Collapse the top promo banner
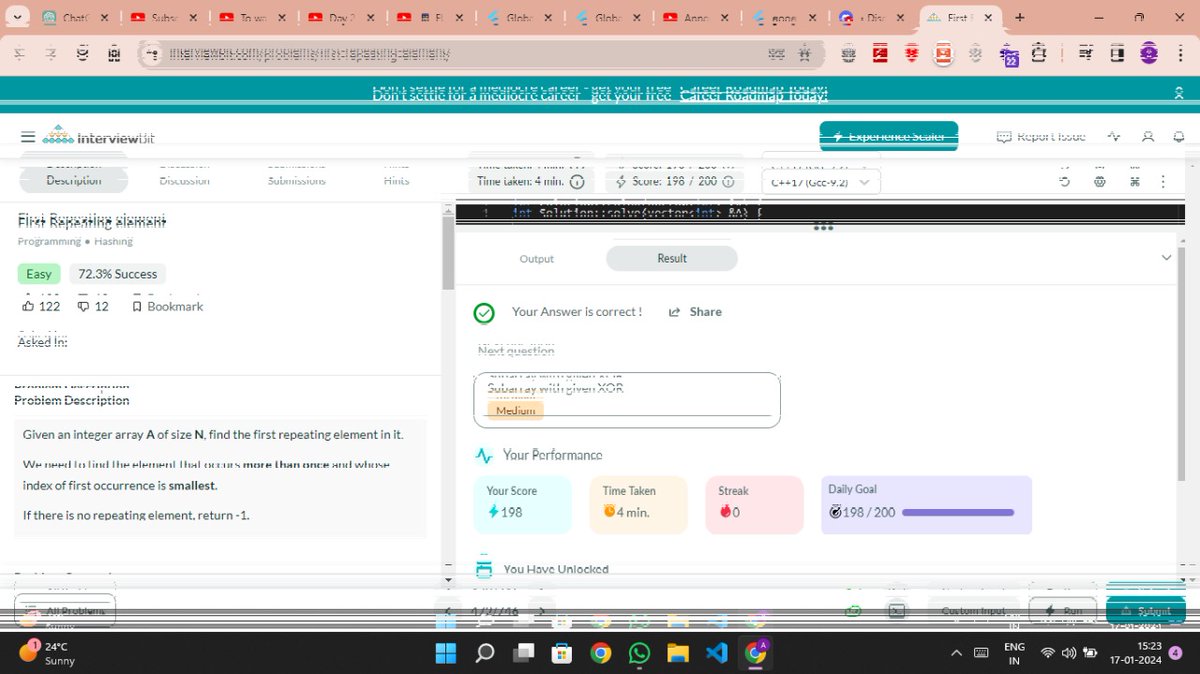This screenshot has width=1200, height=674. point(1180,93)
